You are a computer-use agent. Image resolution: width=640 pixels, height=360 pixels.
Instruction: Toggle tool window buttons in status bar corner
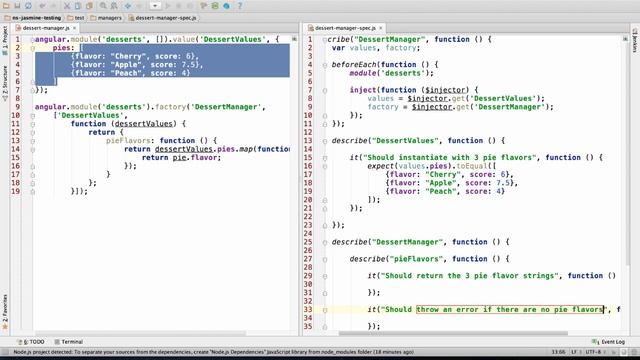(x=5, y=352)
